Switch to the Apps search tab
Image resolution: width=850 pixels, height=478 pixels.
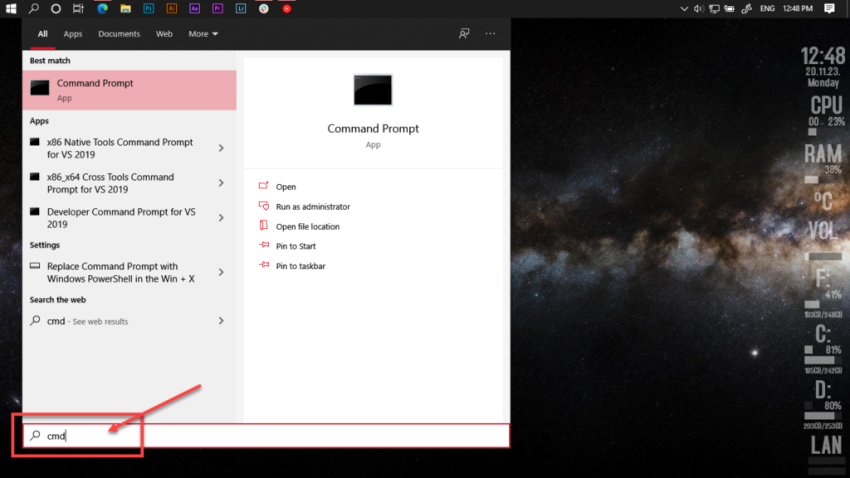point(73,34)
